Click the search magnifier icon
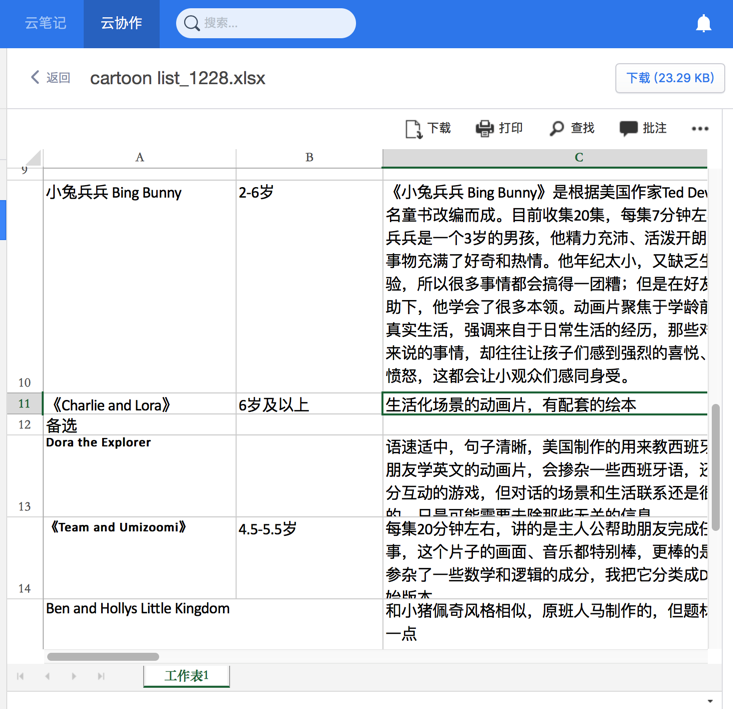 (x=191, y=23)
